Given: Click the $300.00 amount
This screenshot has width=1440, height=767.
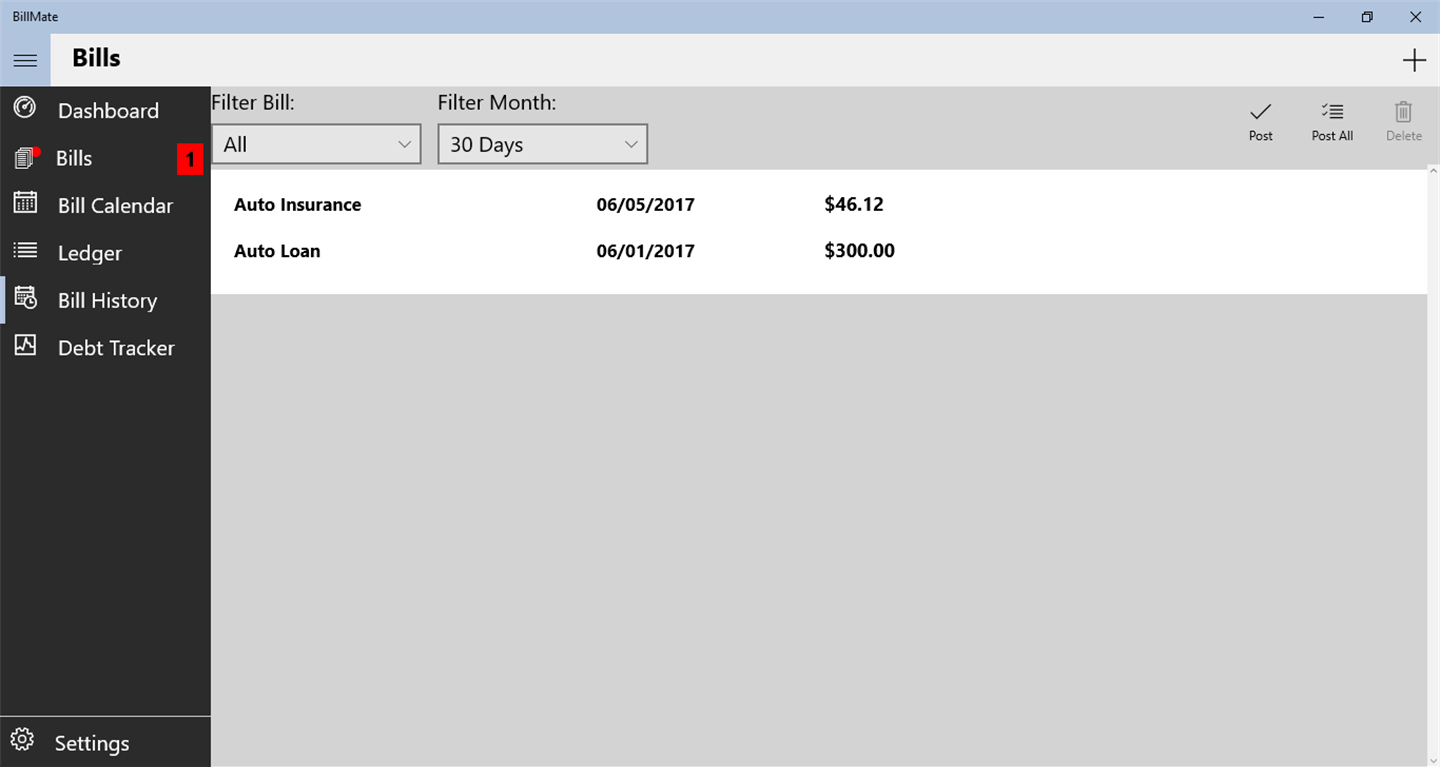Looking at the screenshot, I should point(859,251).
